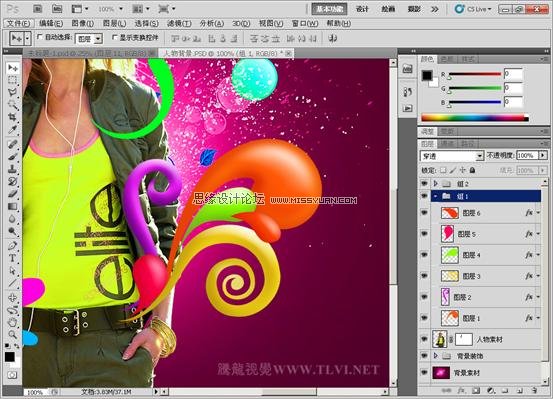Select the Crop tool
Image resolution: width=553 pixels, height=399 pixels.
click(13, 117)
